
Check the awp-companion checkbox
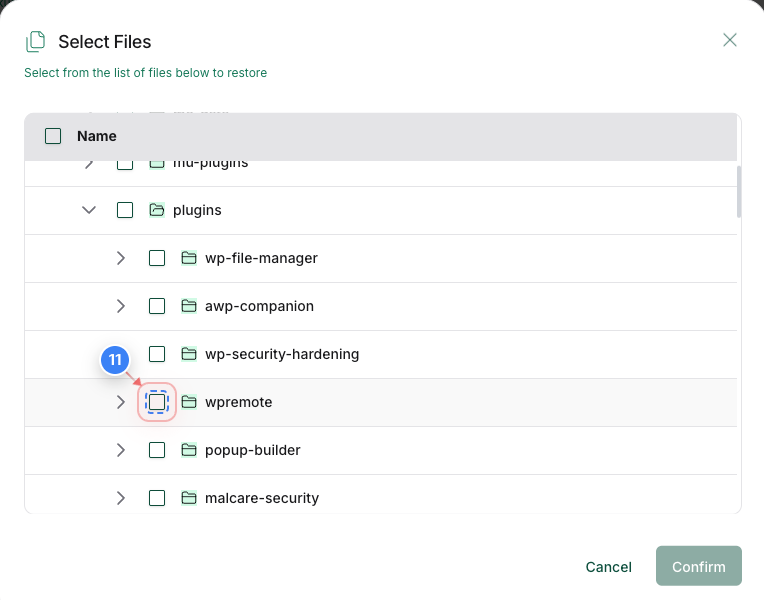[x=157, y=306]
